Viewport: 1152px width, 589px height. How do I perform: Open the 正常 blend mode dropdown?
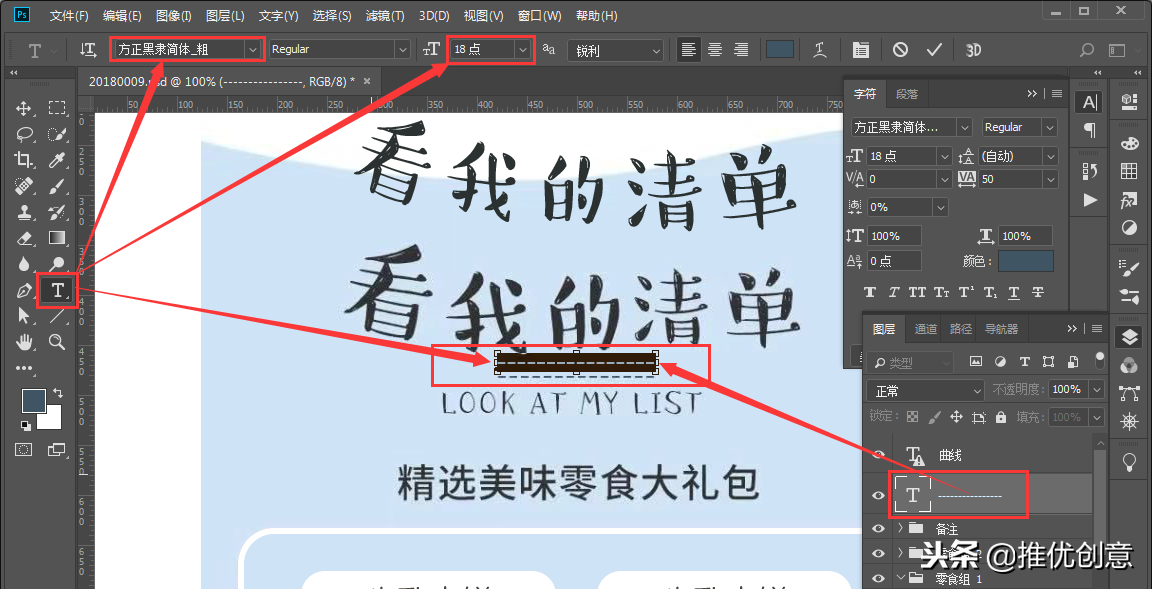[924, 389]
